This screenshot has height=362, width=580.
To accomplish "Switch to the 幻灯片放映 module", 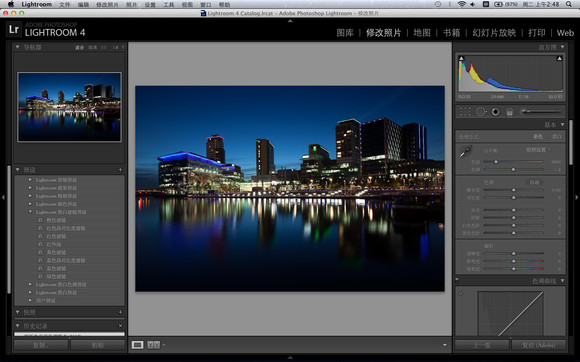I will click(494, 33).
